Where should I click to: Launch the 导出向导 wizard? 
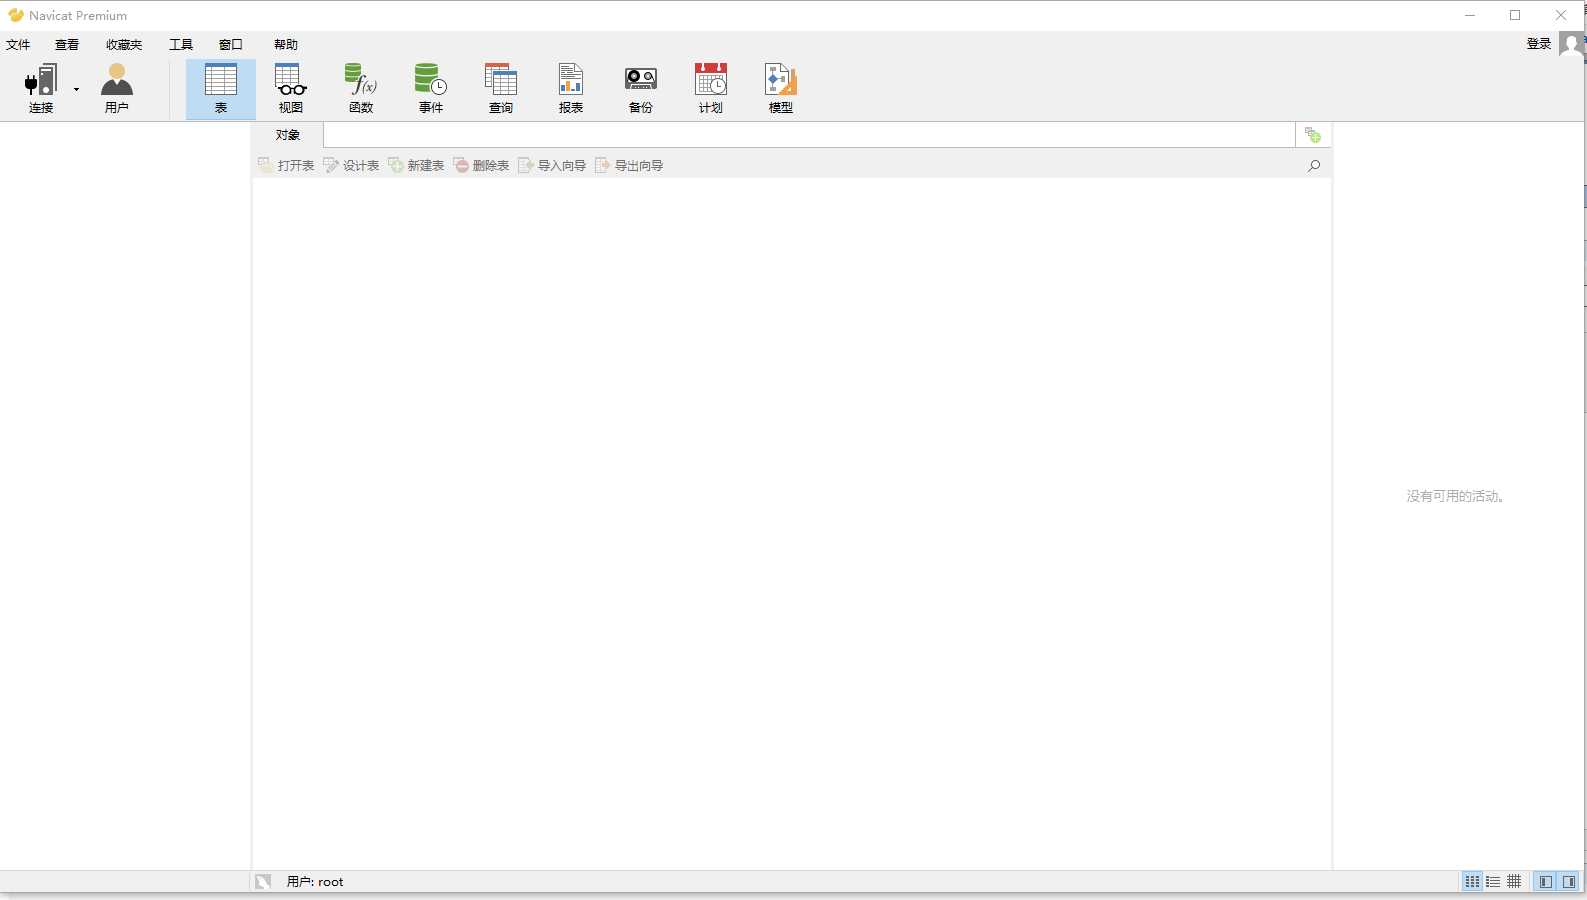click(x=629, y=165)
